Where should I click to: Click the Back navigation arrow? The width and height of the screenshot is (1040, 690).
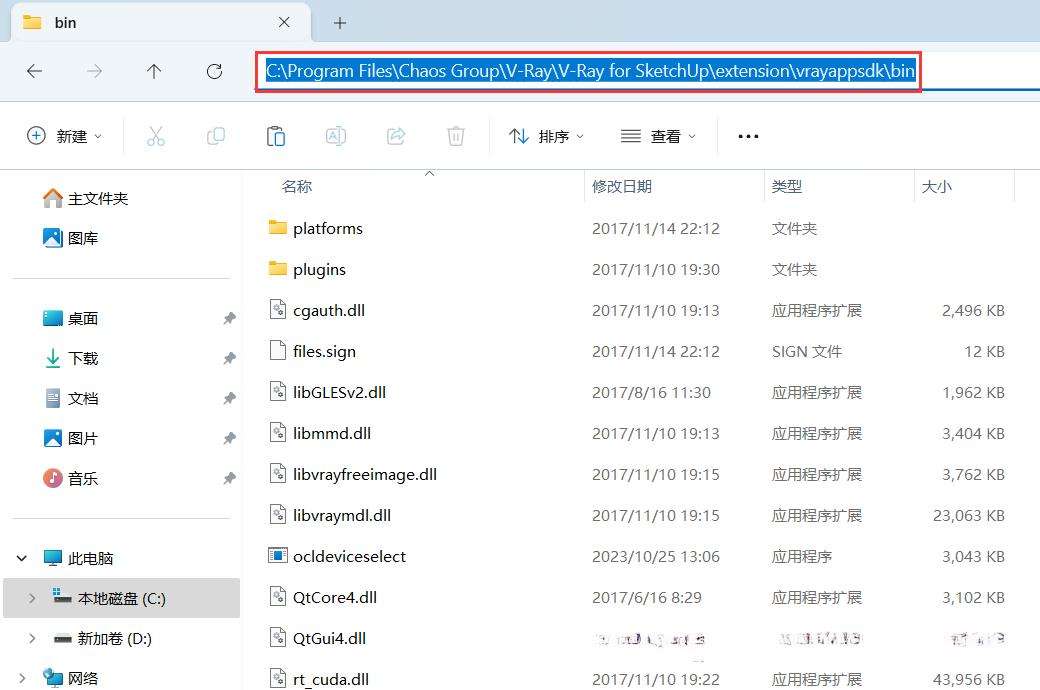(34, 71)
